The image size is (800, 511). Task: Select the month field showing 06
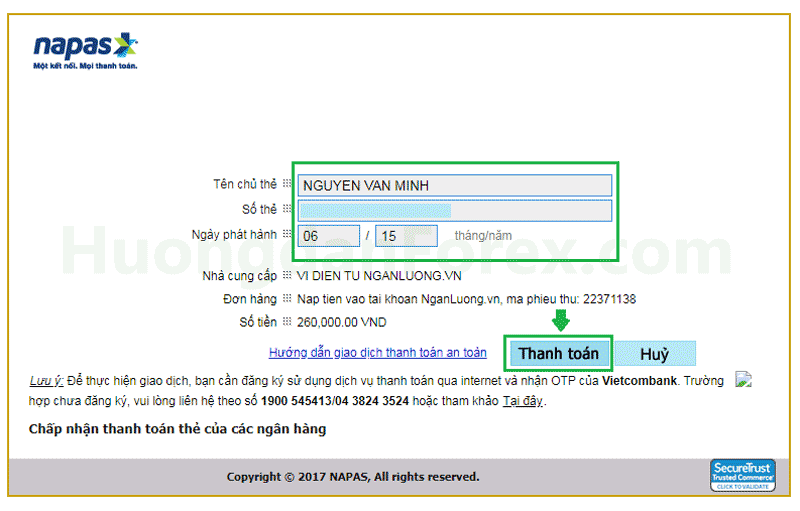329,236
